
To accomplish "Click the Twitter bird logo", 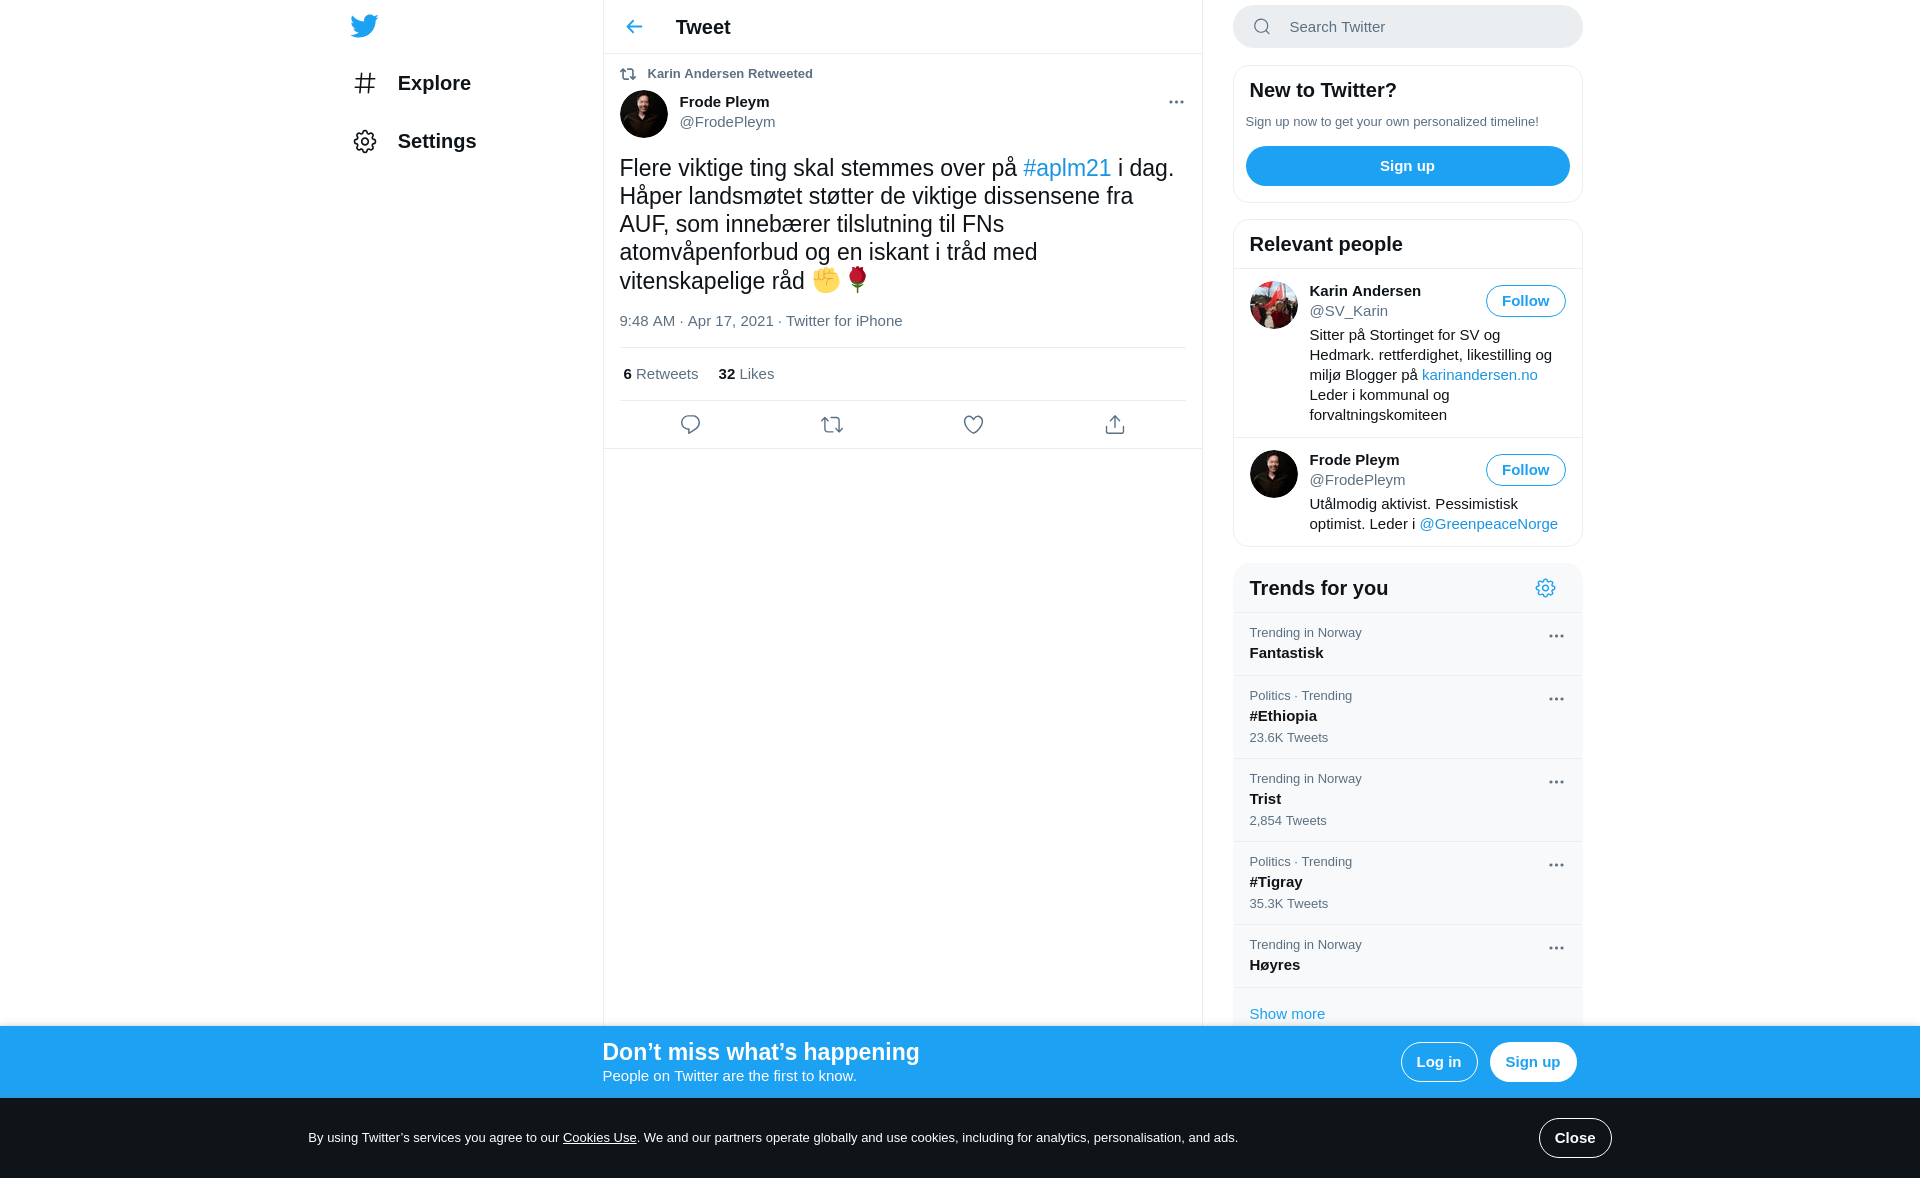I will [x=364, y=26].
